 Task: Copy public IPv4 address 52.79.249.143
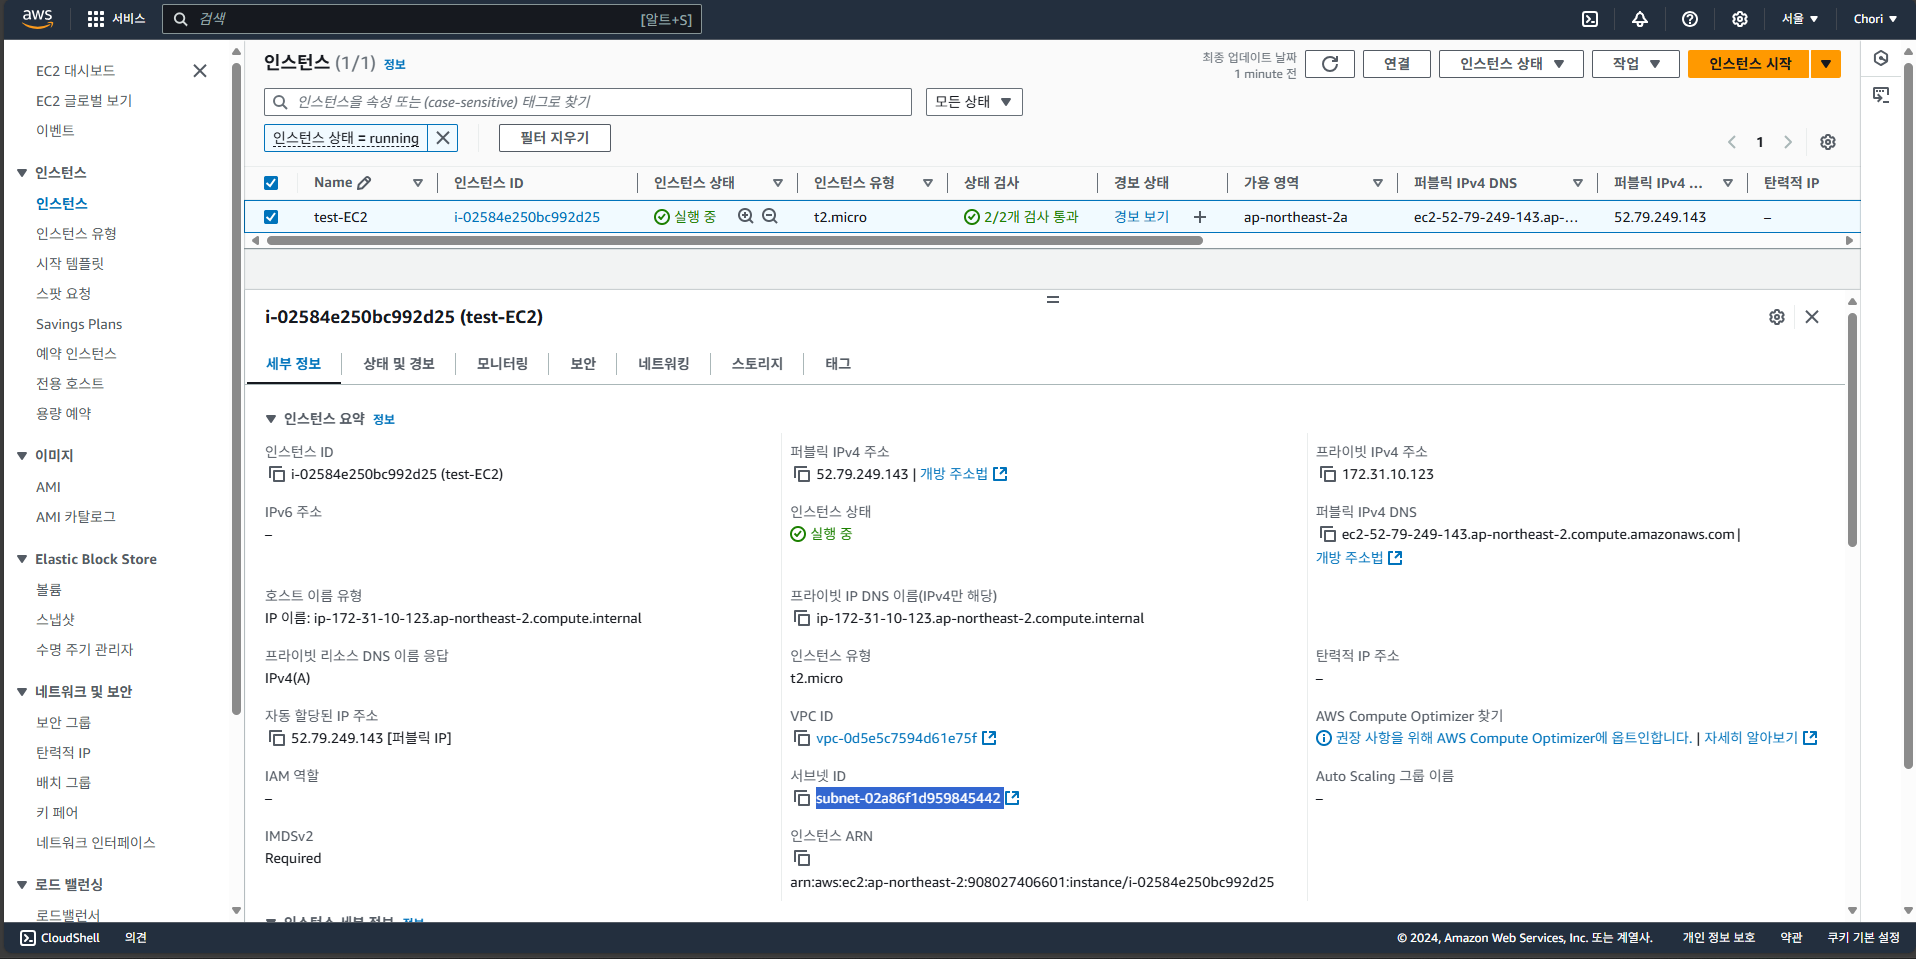802,474
